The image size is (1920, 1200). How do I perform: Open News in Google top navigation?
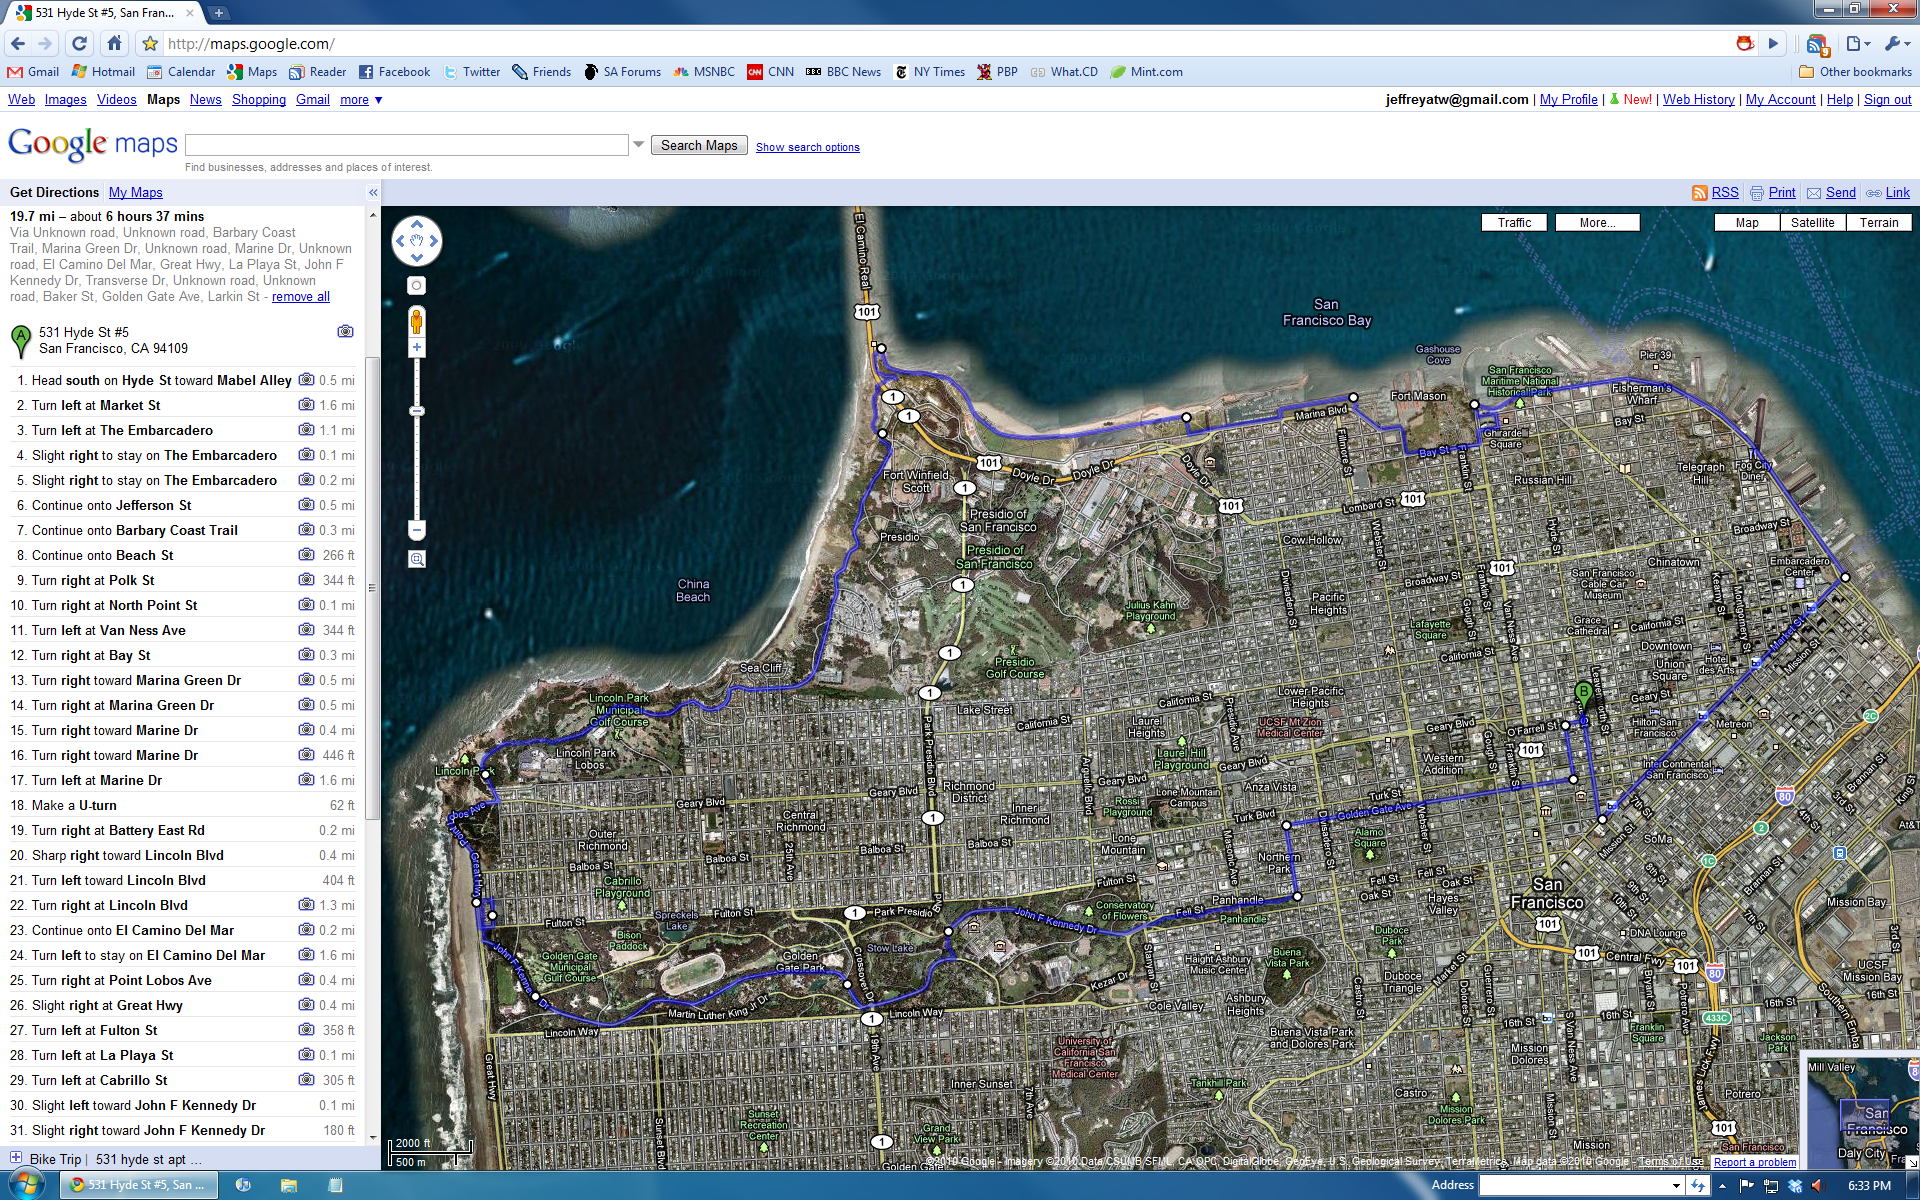click(x=205, y=100)
